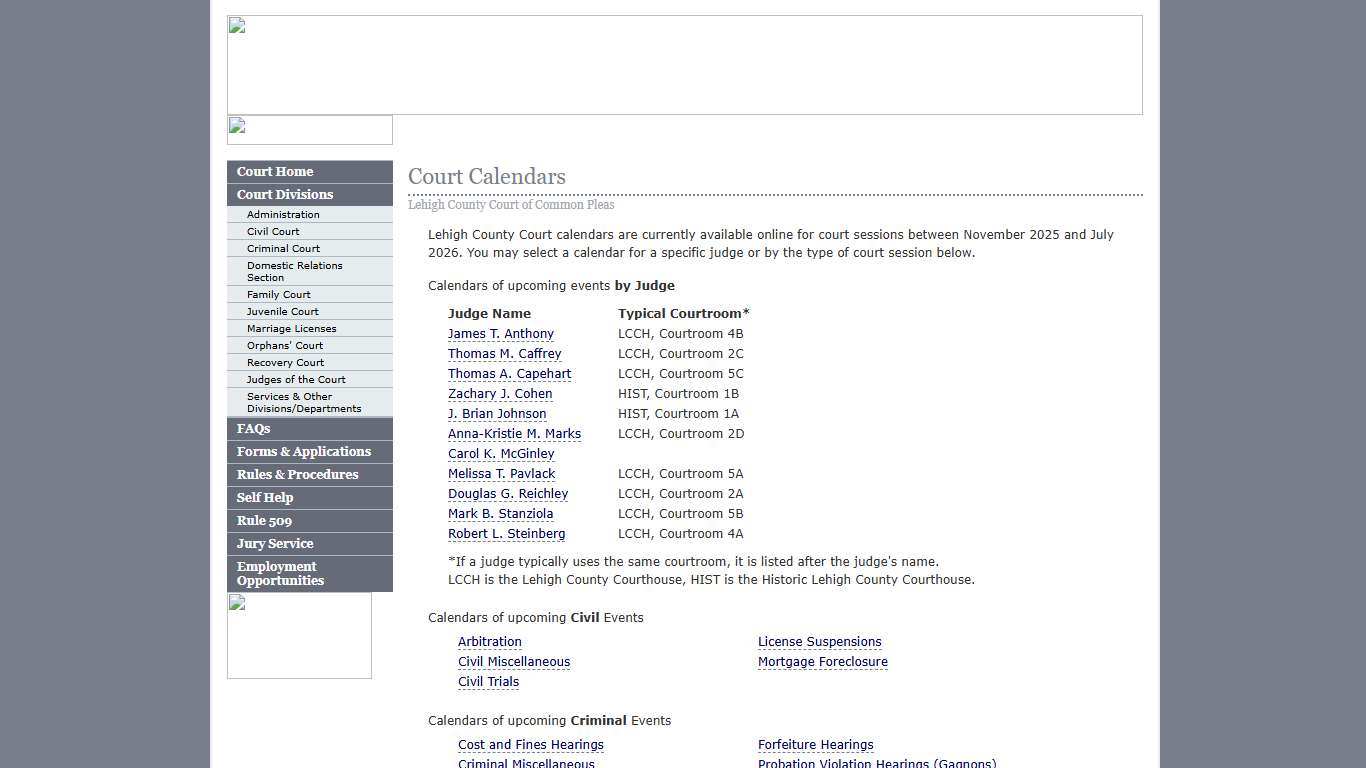View Rules & Procedures

[x=295, y=474]
